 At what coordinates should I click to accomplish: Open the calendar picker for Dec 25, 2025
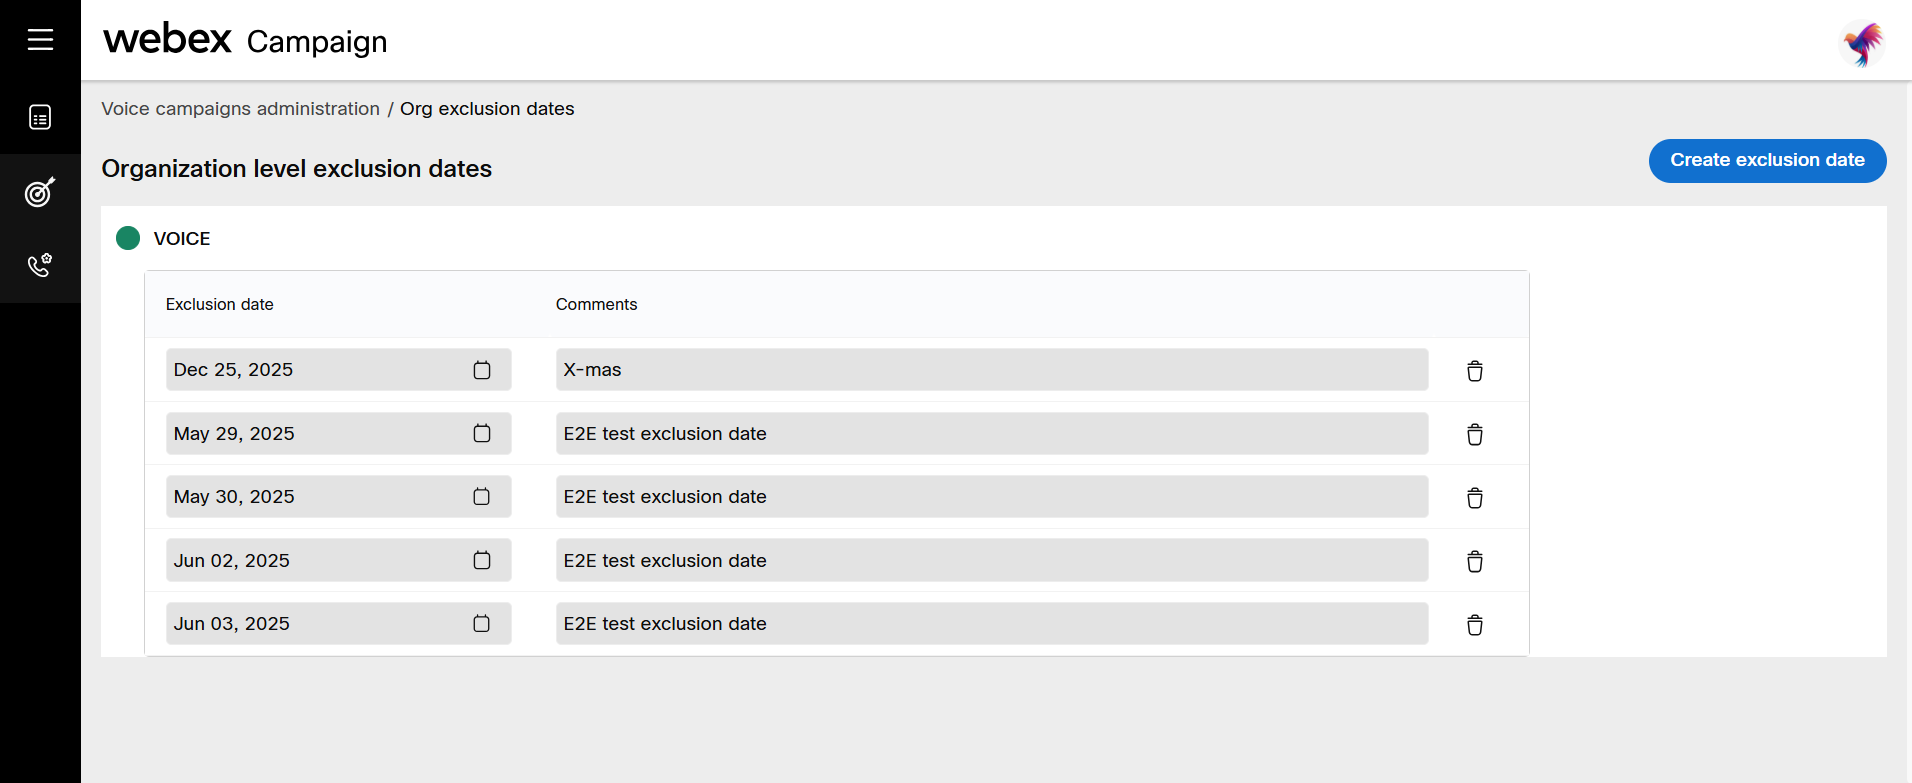(482, 370)
